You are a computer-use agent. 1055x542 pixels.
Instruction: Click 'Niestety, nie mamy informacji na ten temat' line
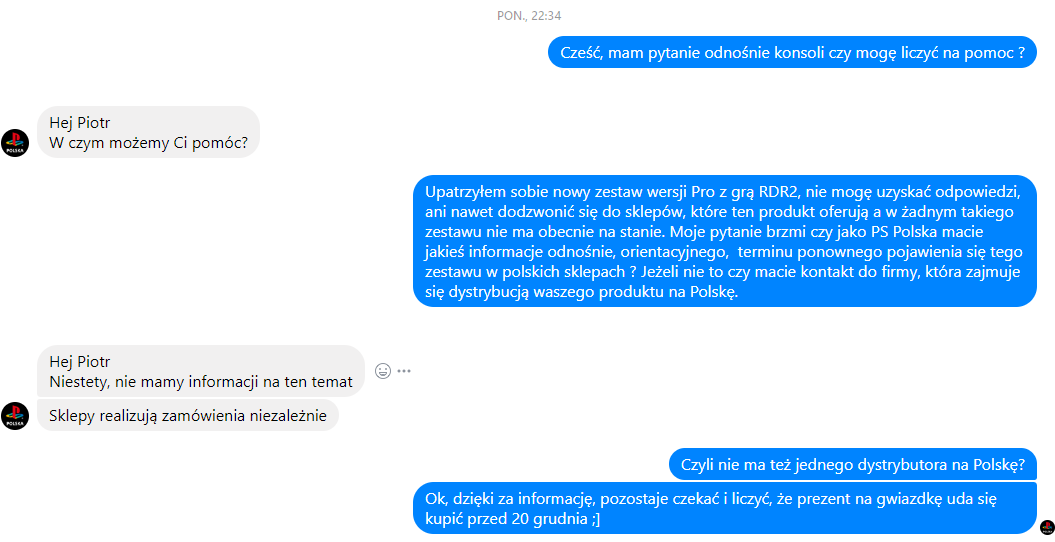[x=201, y=382]
